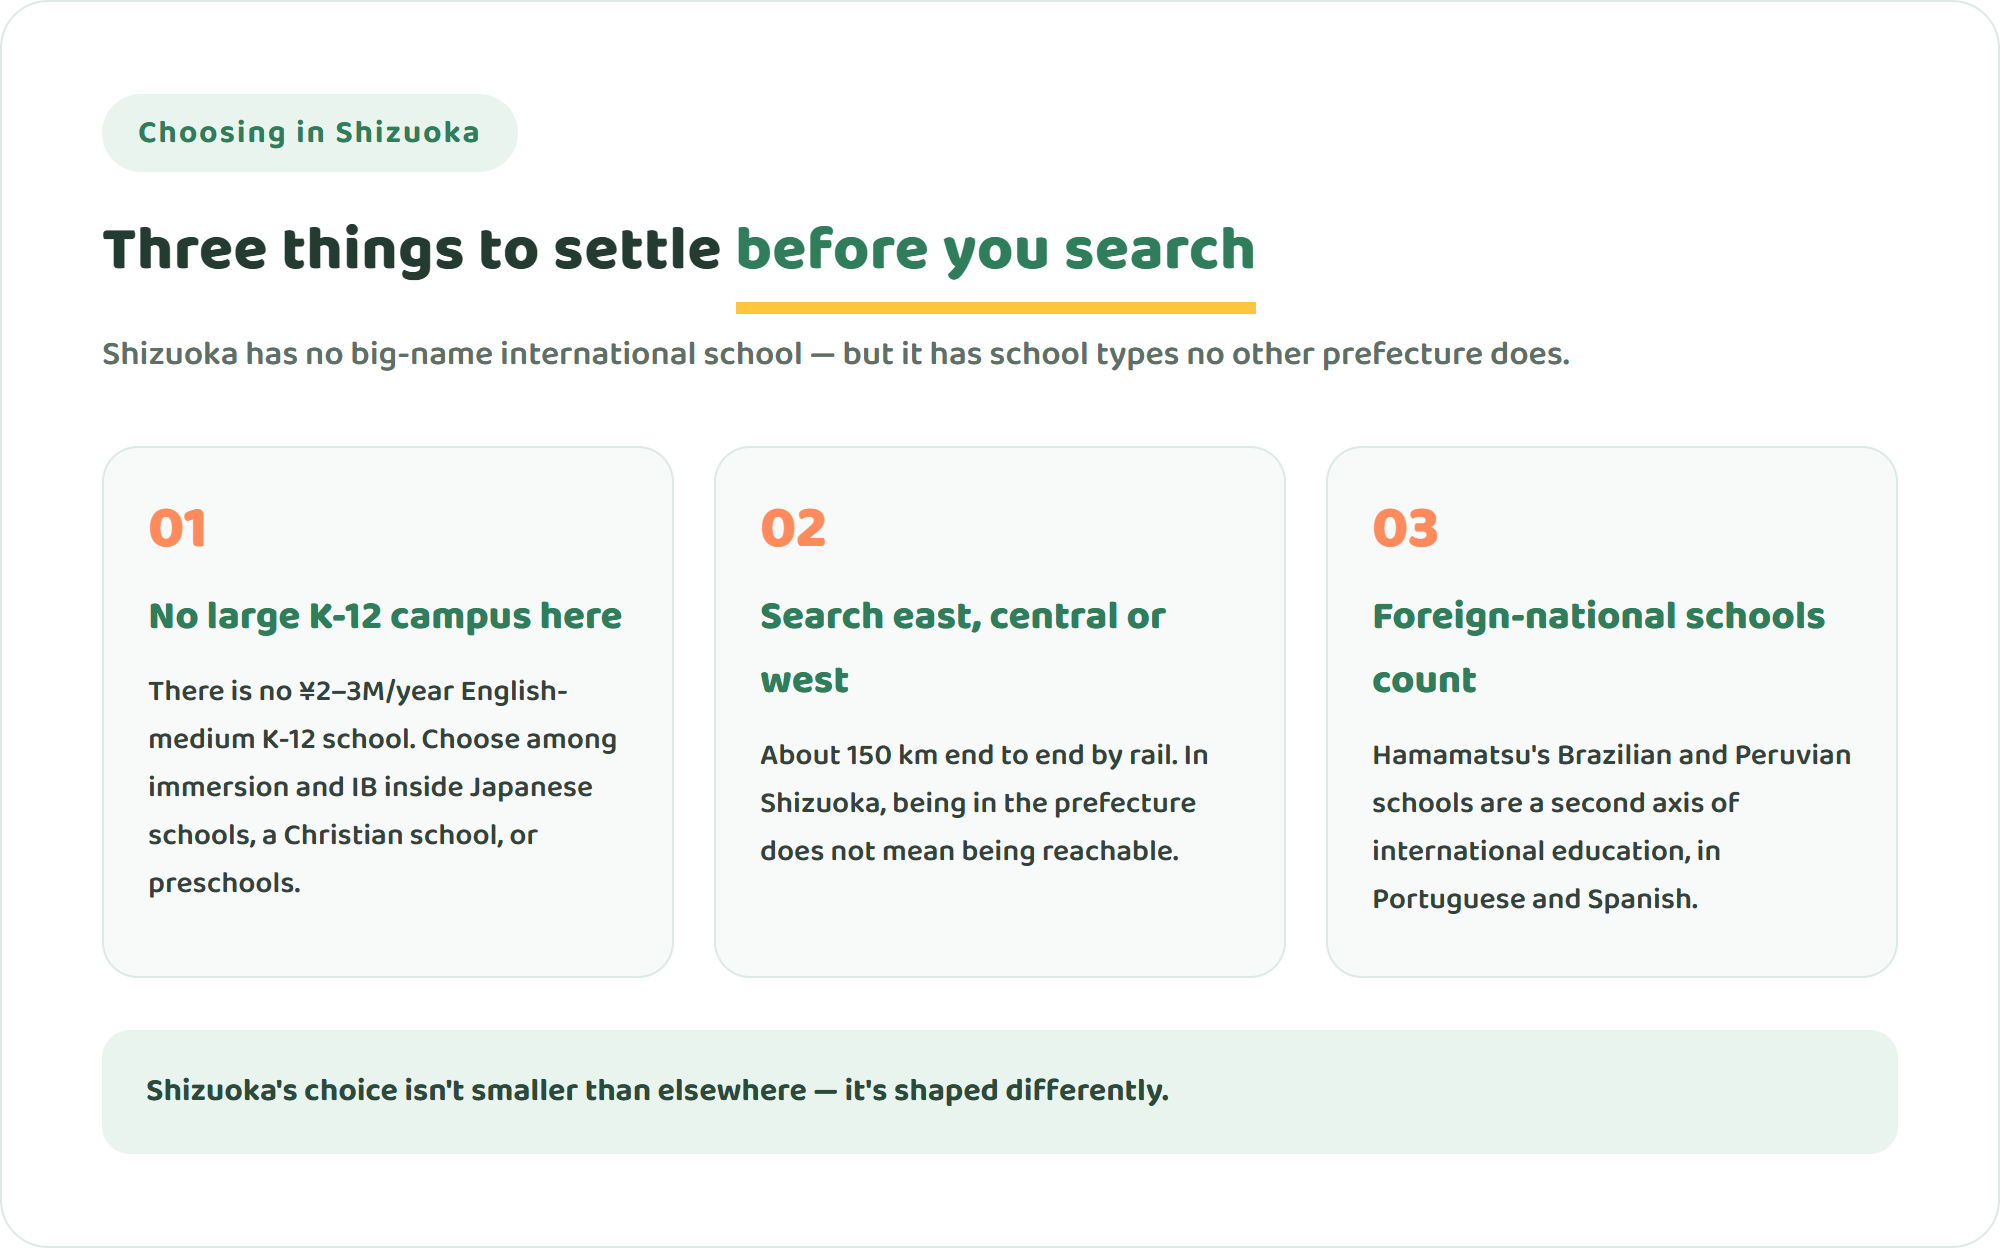Select 'Foreign-national schools count' title
The width and height of the screenshot is (2000, 1248).
point(1598,648)
